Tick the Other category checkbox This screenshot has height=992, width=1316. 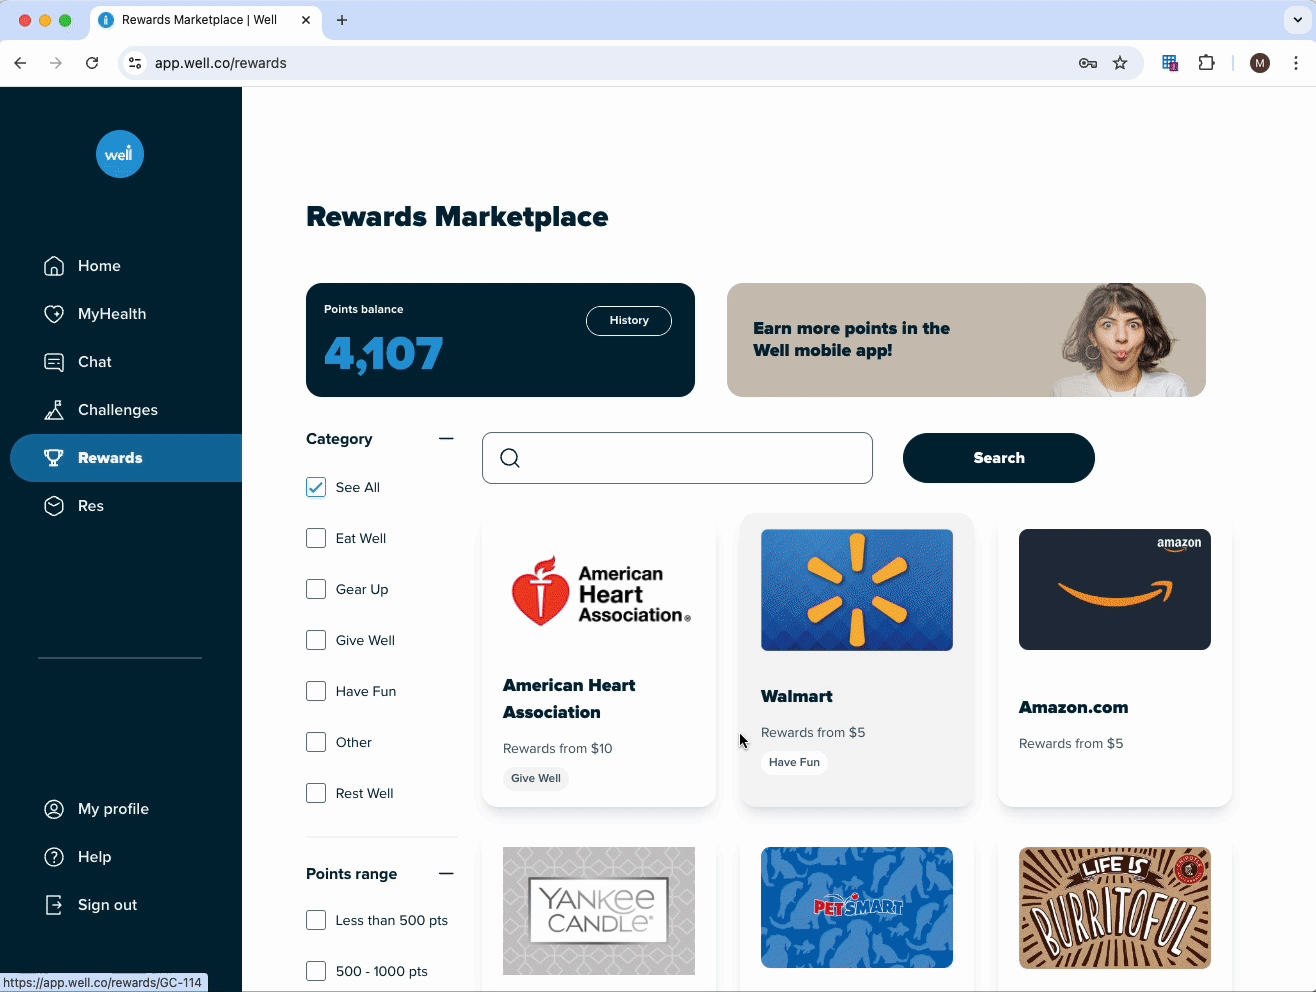click(x=316, y=742)
